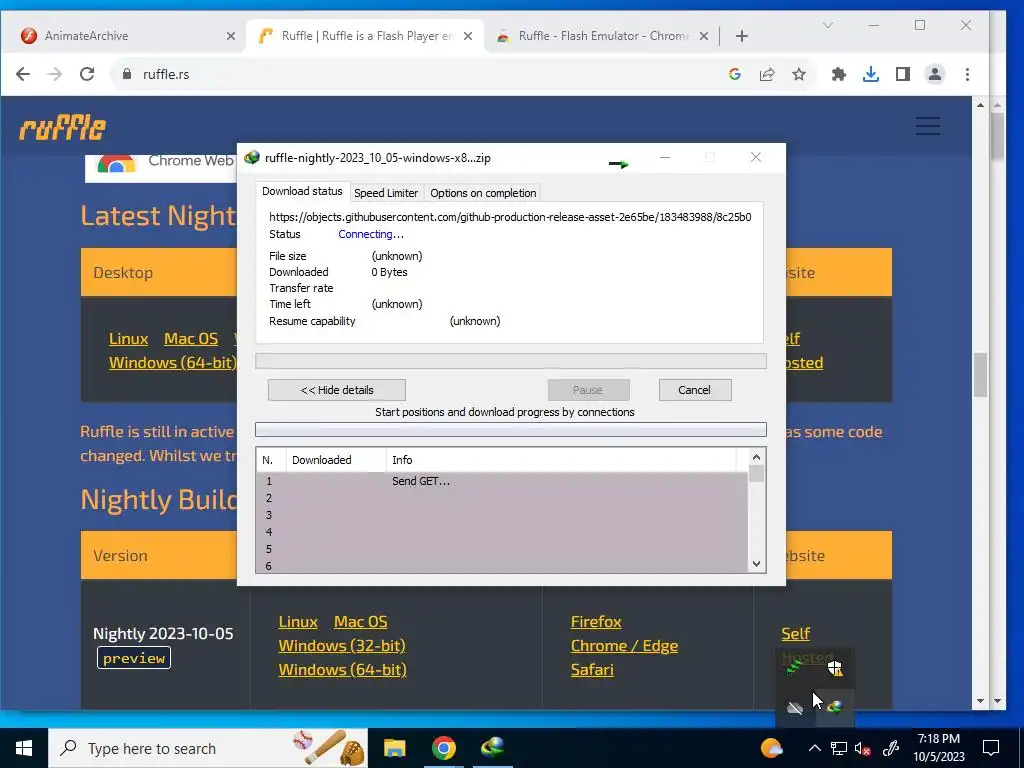
Task: Open the Safari extension link
Action: [592, 669]
